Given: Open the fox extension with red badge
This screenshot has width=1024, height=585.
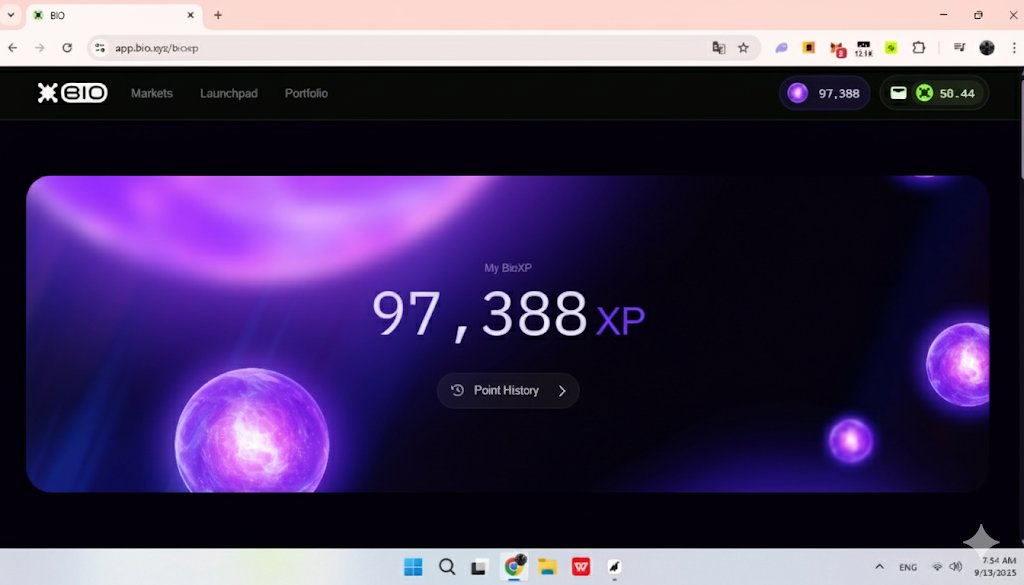Looking at the screenshot, I should coord(837,49).
